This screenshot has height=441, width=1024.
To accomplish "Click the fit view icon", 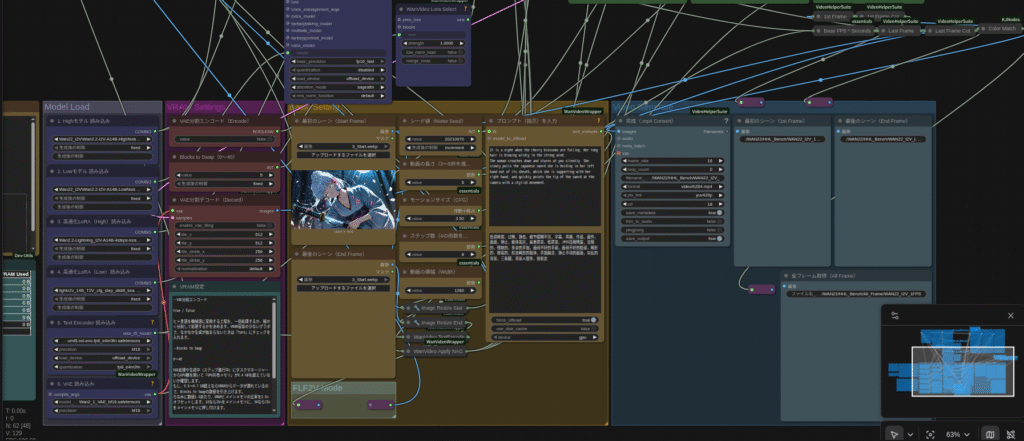I will coord(930,434).
